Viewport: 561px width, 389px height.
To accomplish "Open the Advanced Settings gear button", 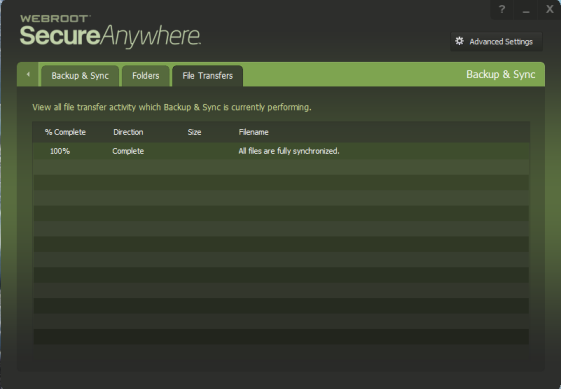I will click(x=496, y=42).
